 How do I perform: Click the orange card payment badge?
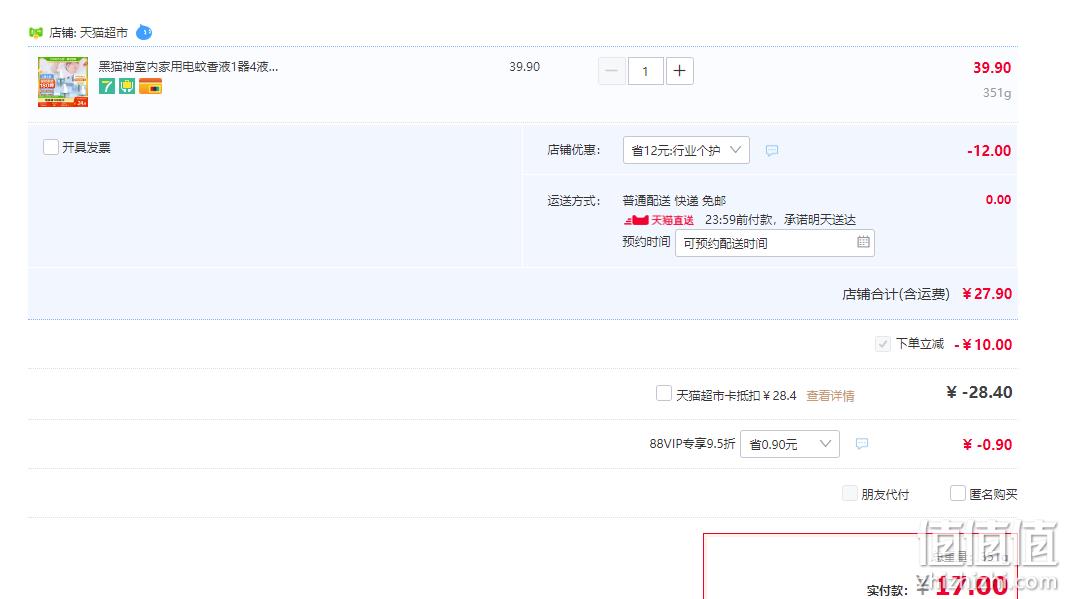(x=150, y=86)
